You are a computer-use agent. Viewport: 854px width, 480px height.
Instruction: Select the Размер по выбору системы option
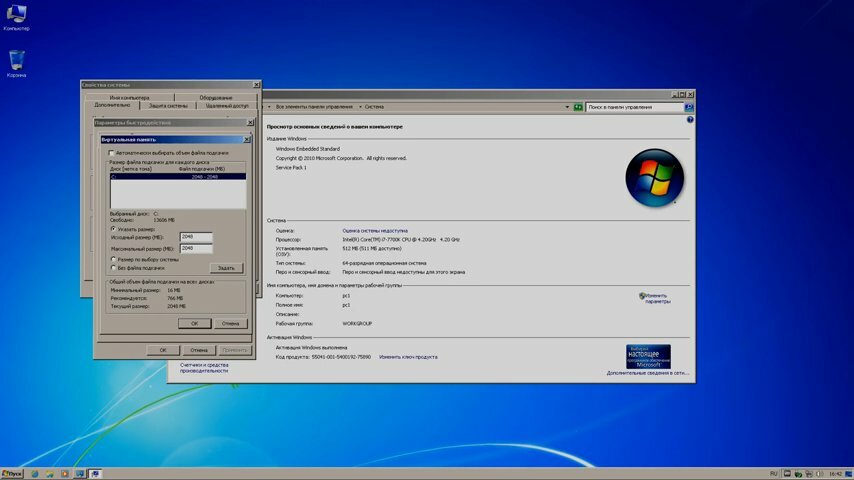pos(113,259)
